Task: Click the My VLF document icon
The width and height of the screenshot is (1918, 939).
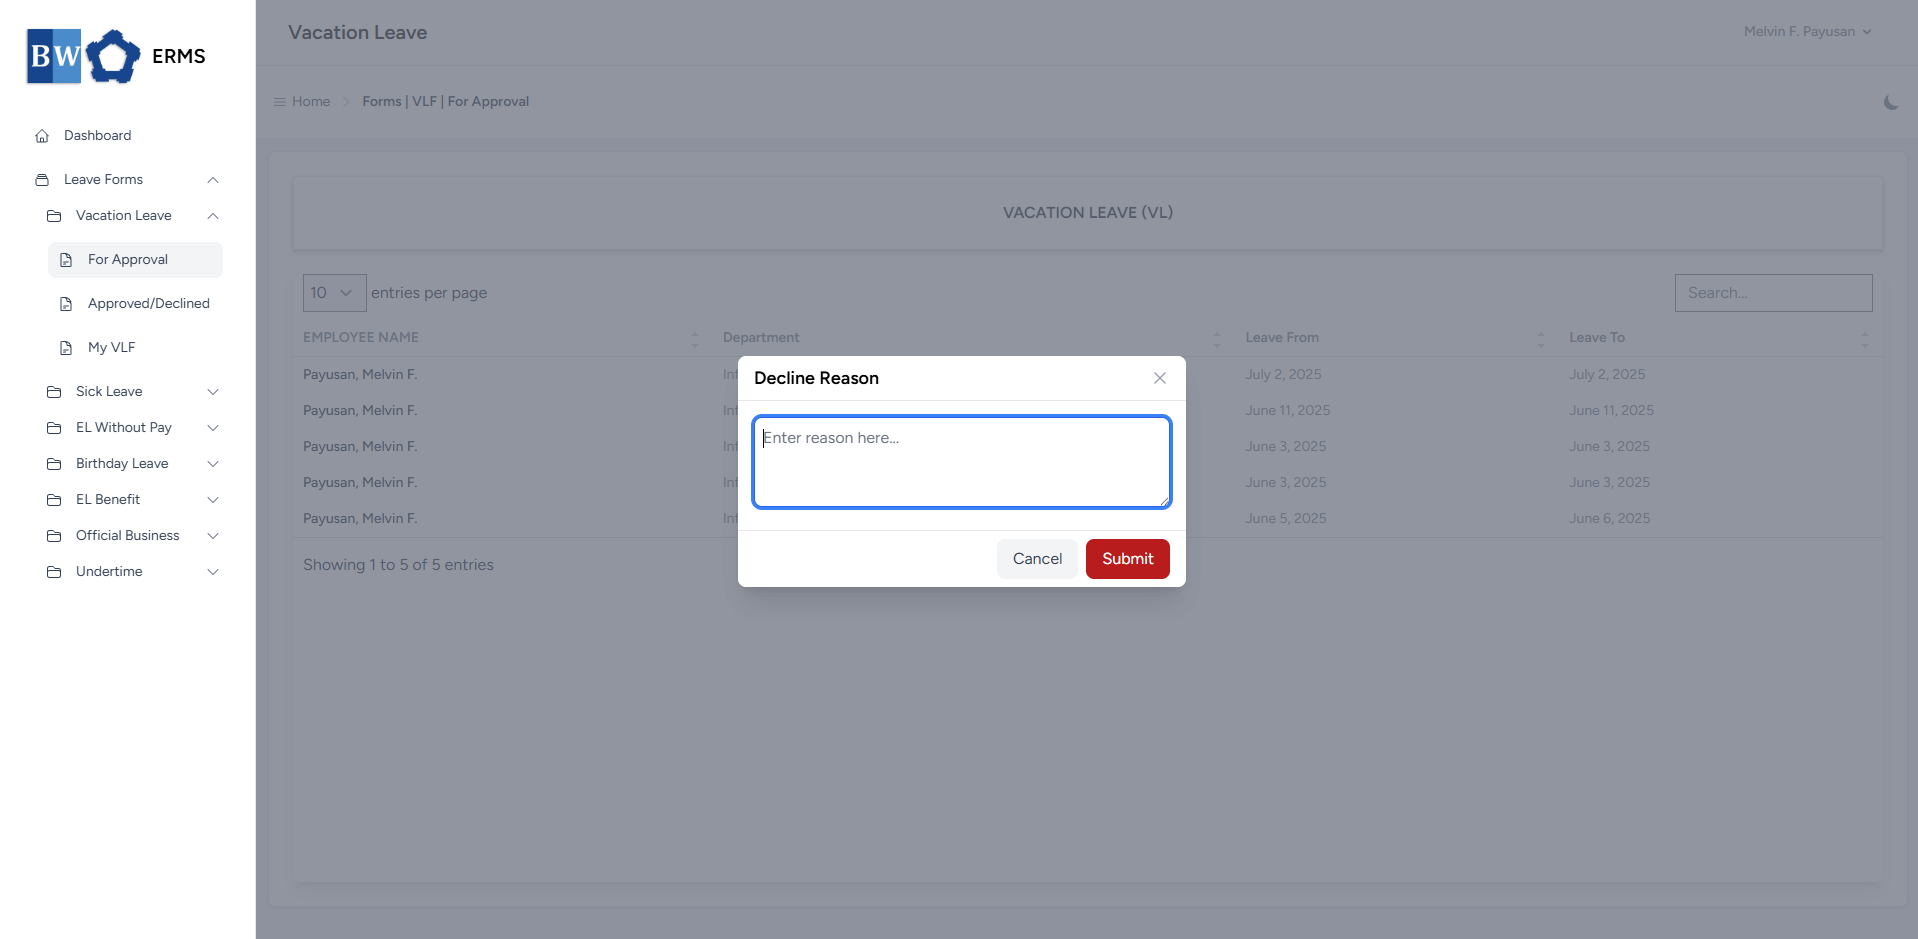Action: 66,348
